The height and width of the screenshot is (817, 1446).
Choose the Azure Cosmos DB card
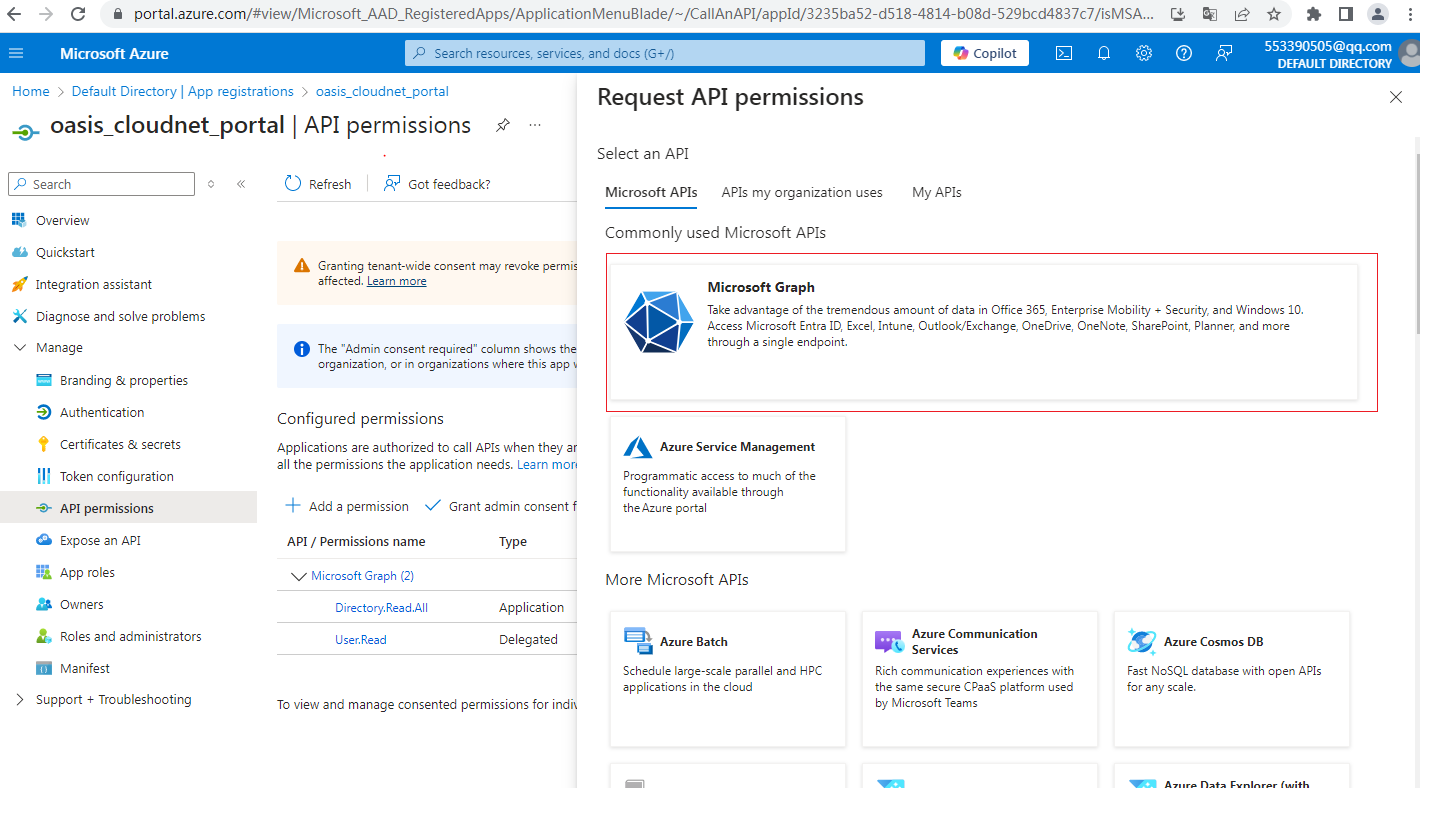(x=1232, y=679)
